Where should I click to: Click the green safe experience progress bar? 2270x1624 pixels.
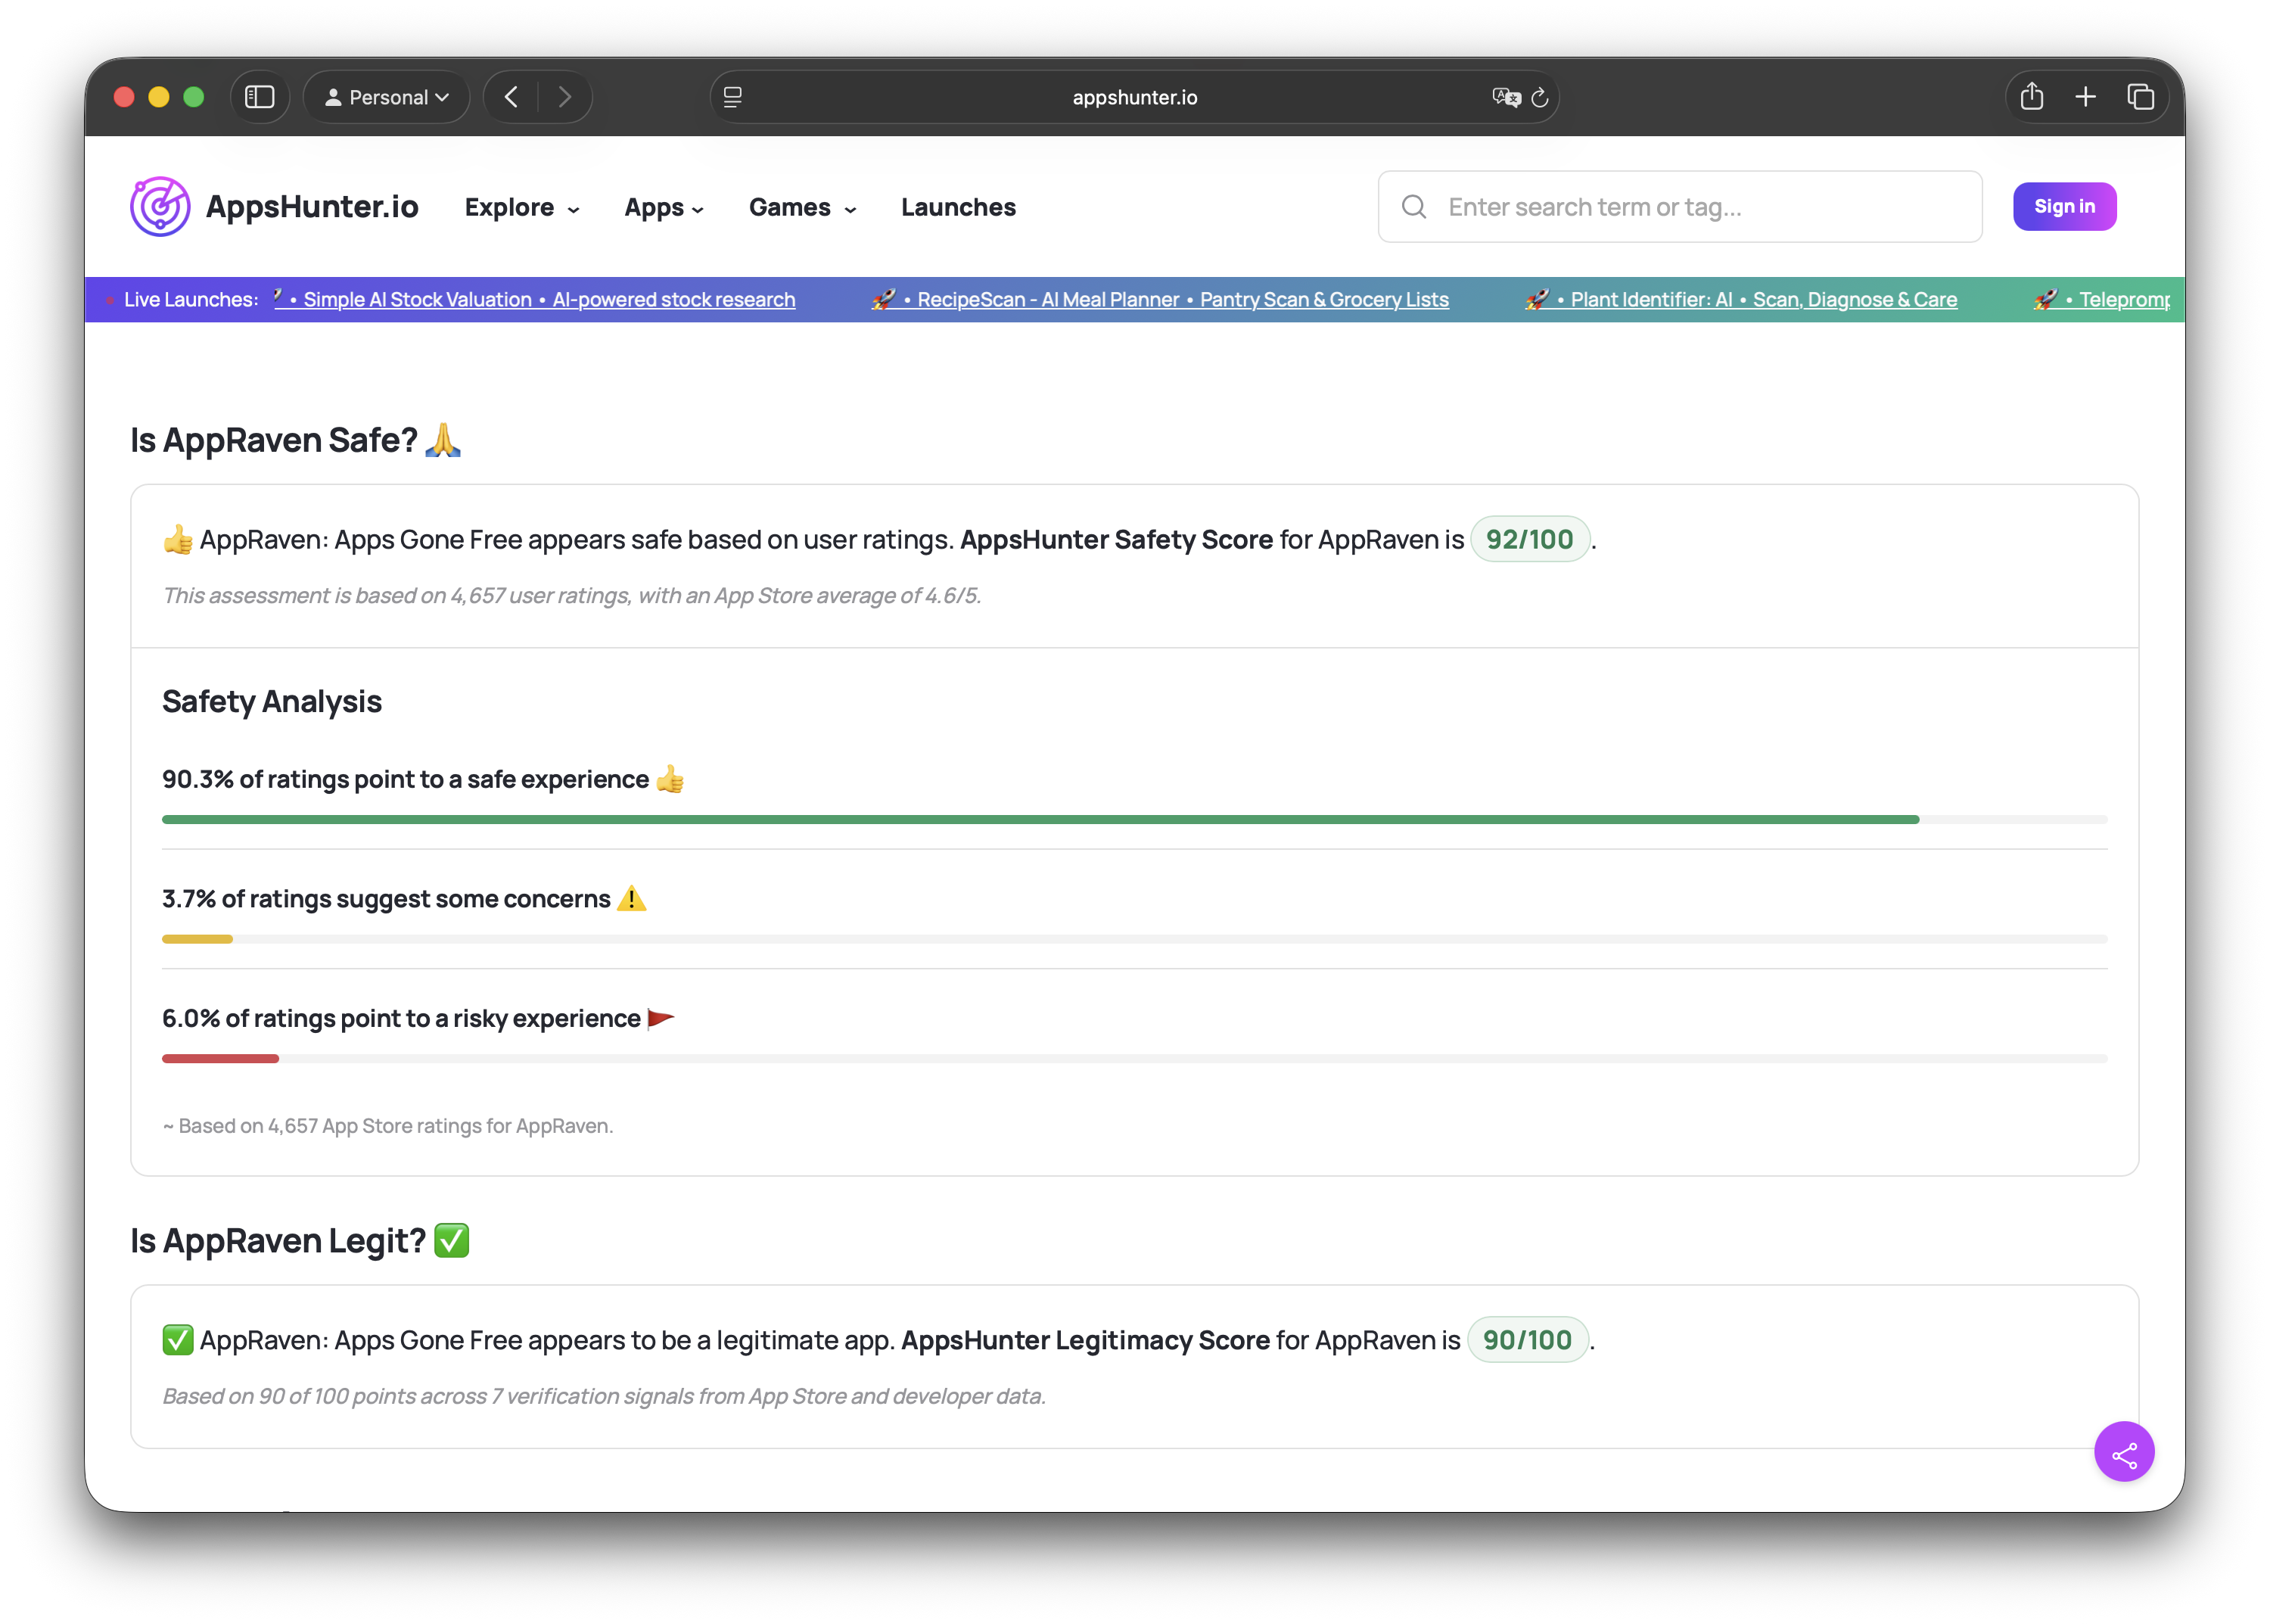1040,820
